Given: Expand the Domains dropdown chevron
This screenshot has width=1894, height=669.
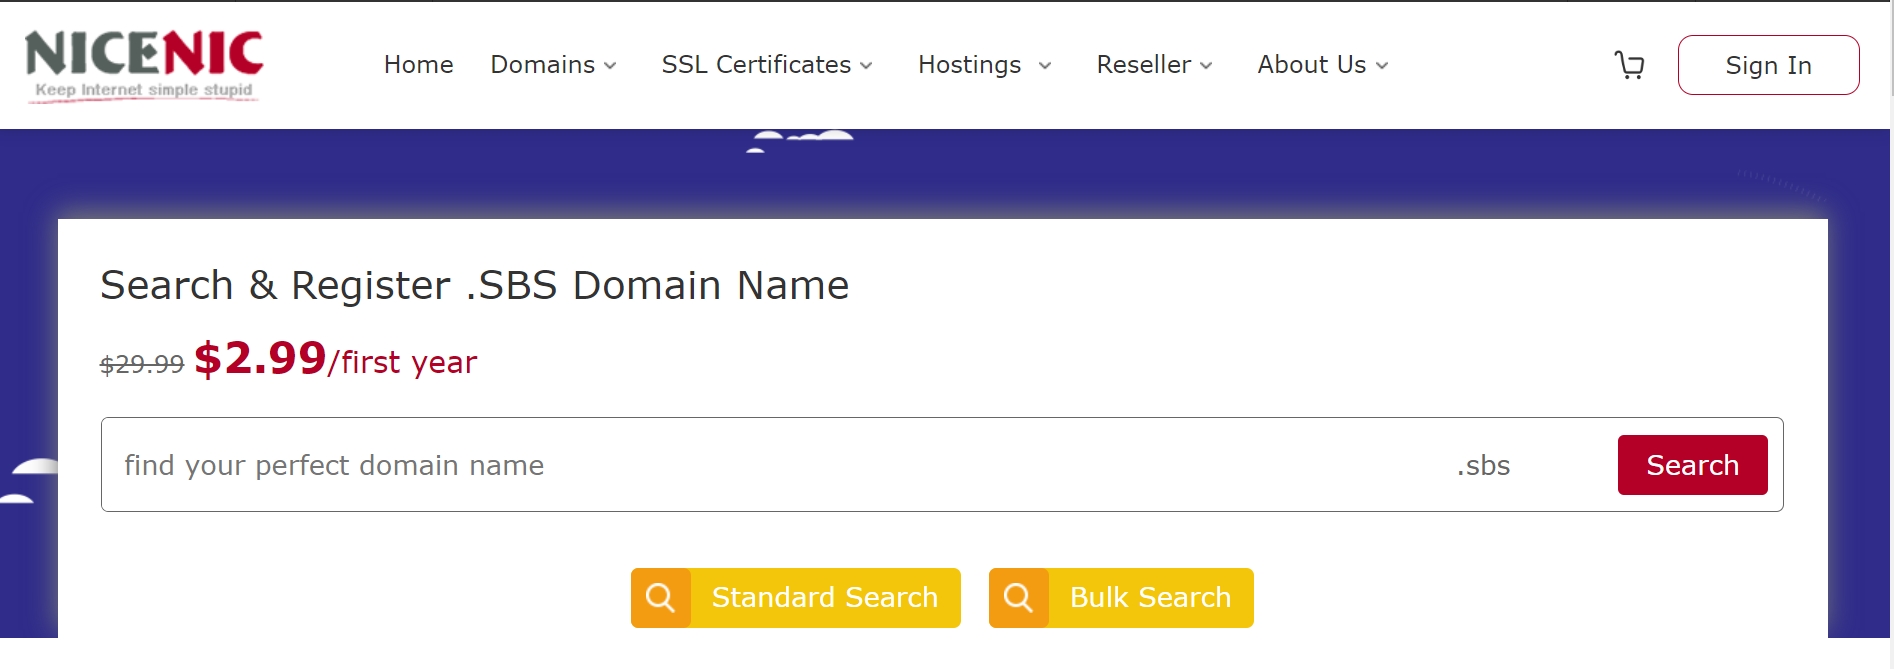Looking at the screenshot, I should [610, 66].
